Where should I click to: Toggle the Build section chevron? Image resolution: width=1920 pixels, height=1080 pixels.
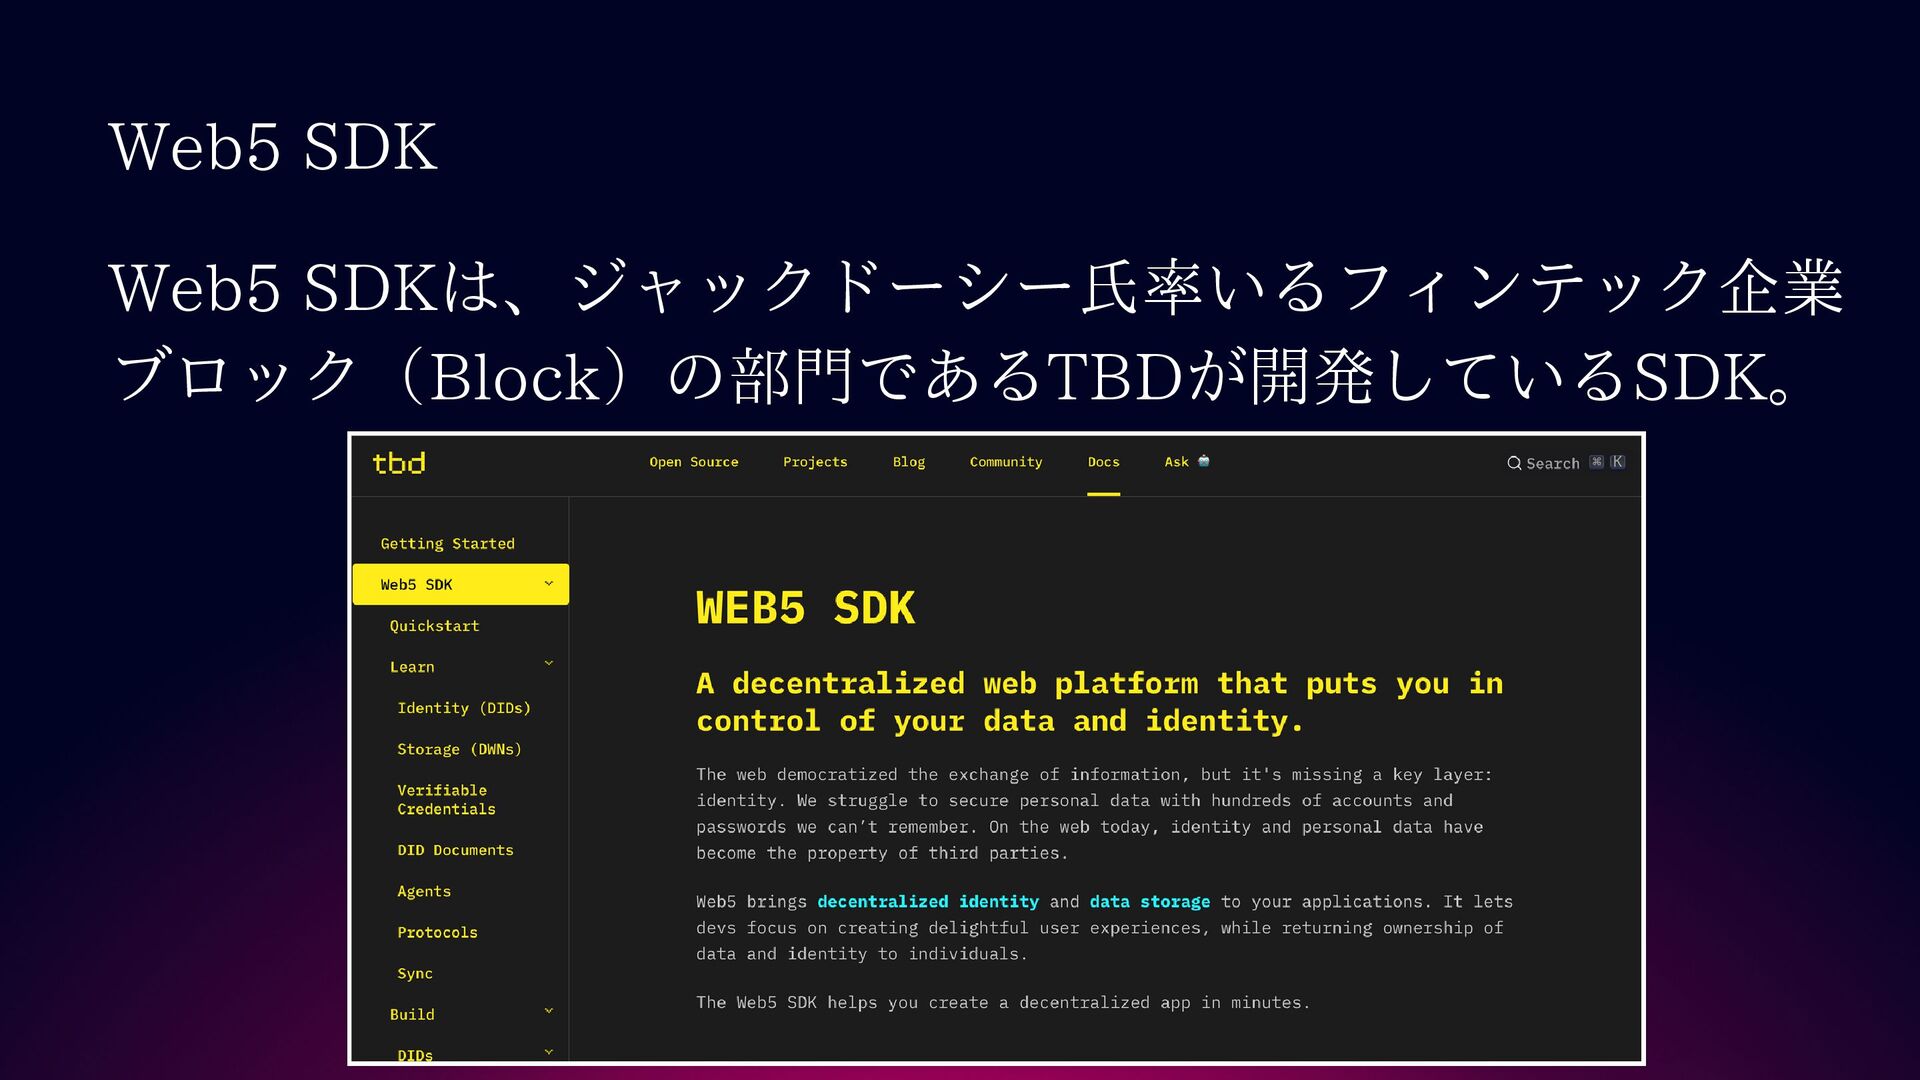tap(548, 1012)
